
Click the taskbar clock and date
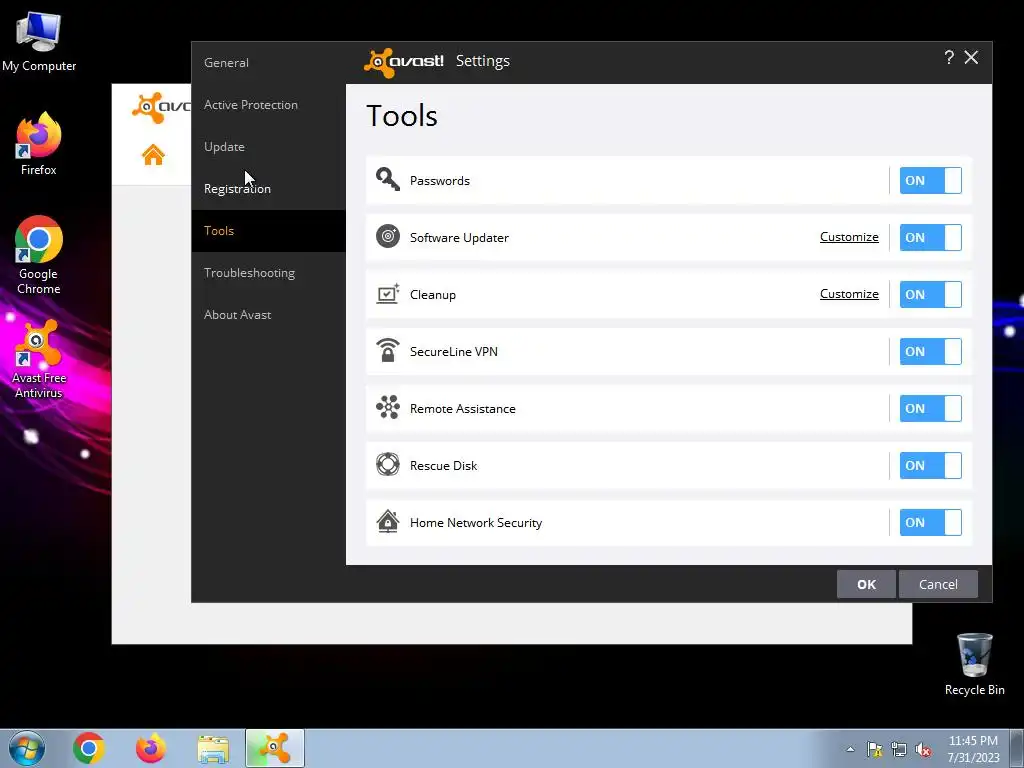(974, 749)
